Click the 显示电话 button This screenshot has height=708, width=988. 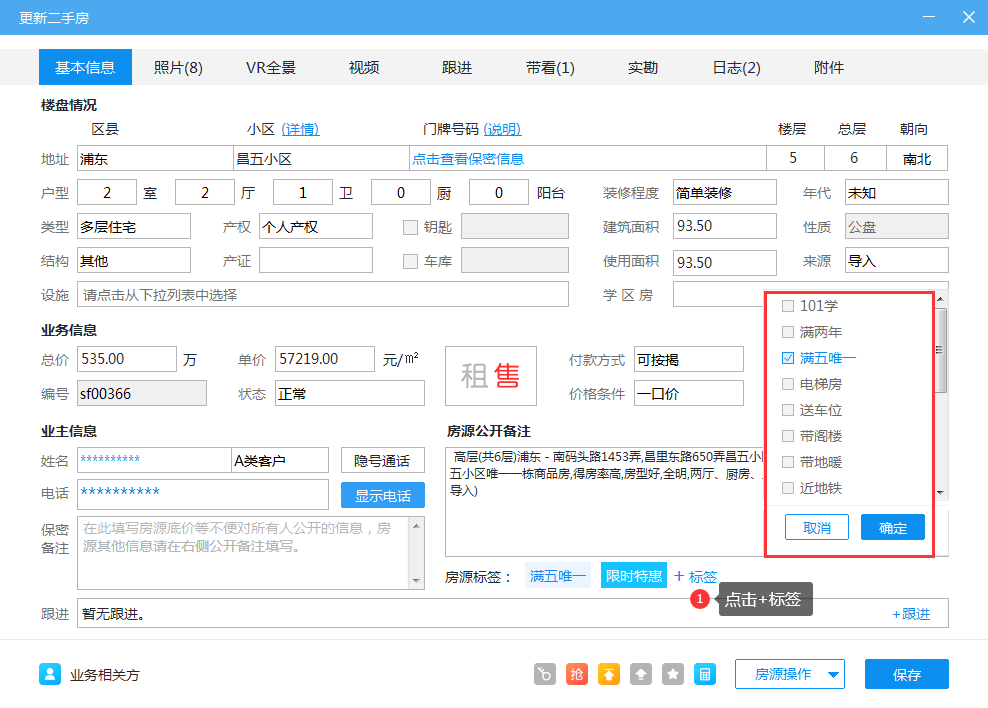[x=382, y=495]
